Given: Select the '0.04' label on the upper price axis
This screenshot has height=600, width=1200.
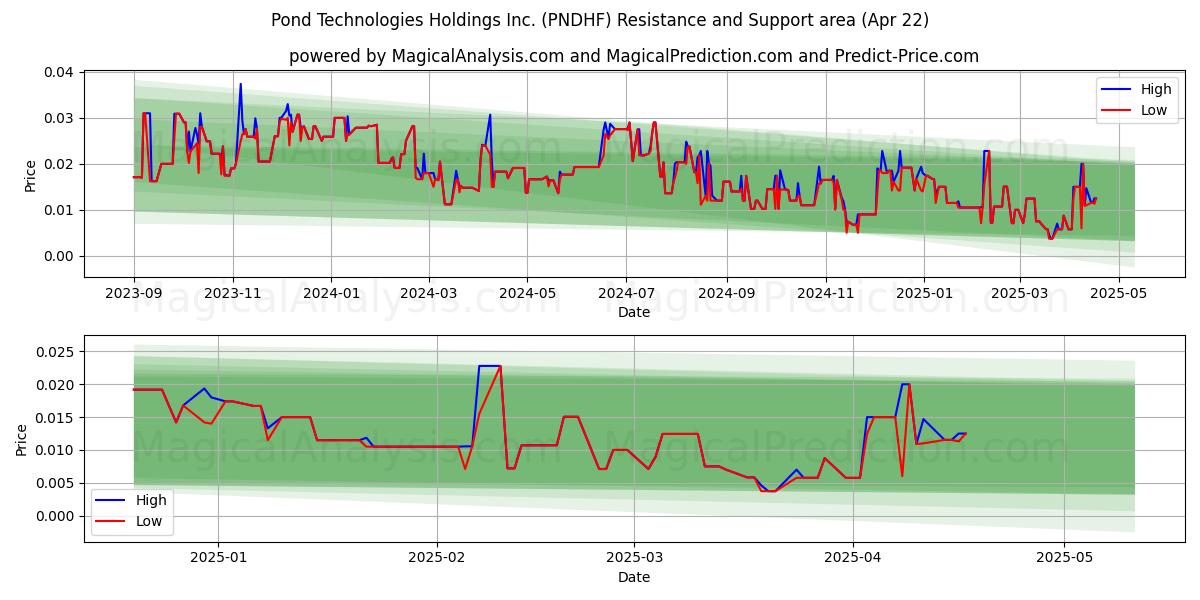Looking at the screenshot, I should (60, 72).
